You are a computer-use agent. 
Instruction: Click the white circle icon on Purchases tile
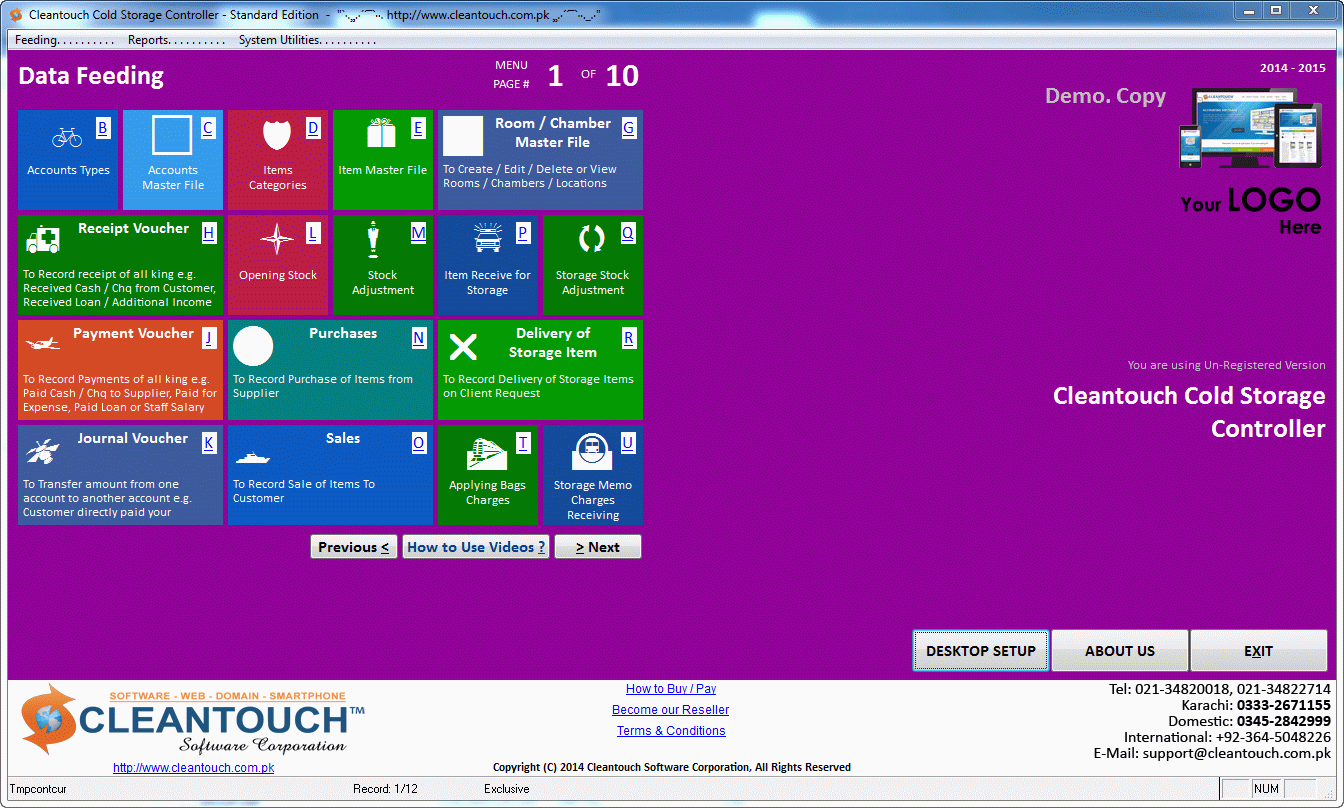point(253,346)
